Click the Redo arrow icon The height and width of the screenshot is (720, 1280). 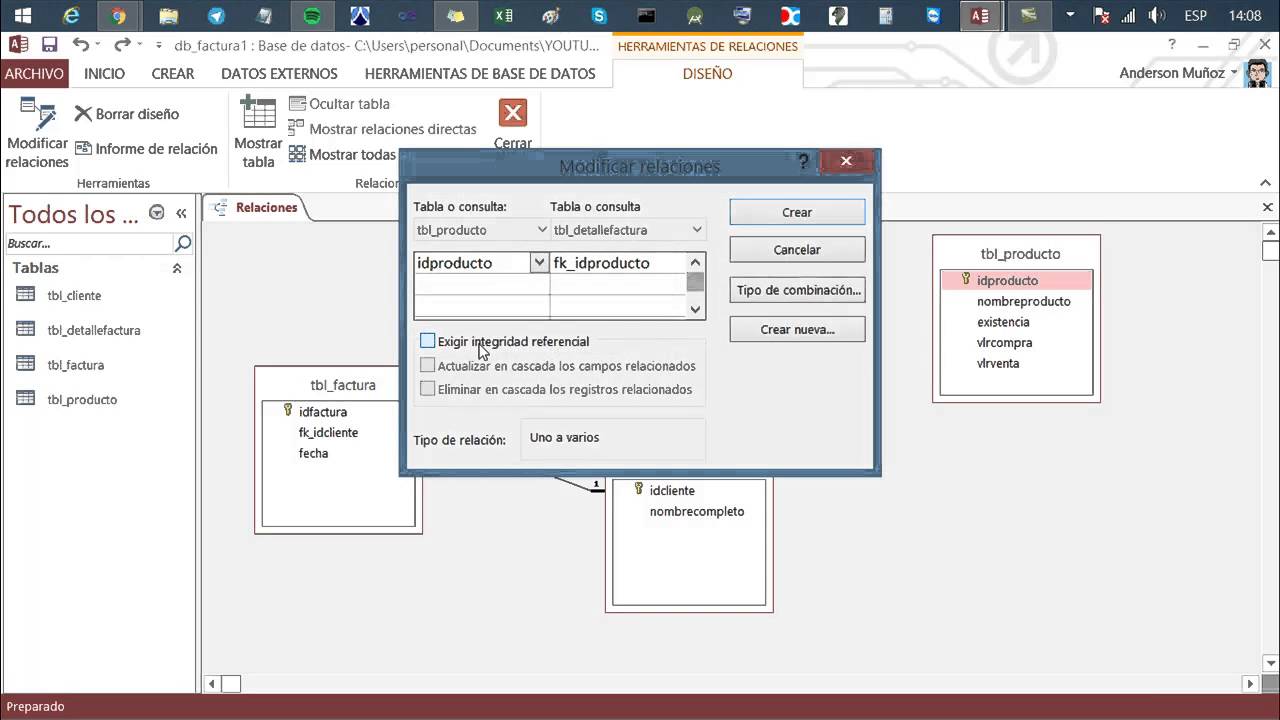[122, 45]
